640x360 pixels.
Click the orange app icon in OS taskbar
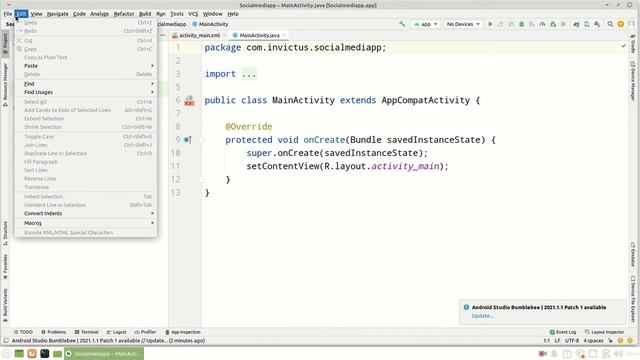click(32, 353)
